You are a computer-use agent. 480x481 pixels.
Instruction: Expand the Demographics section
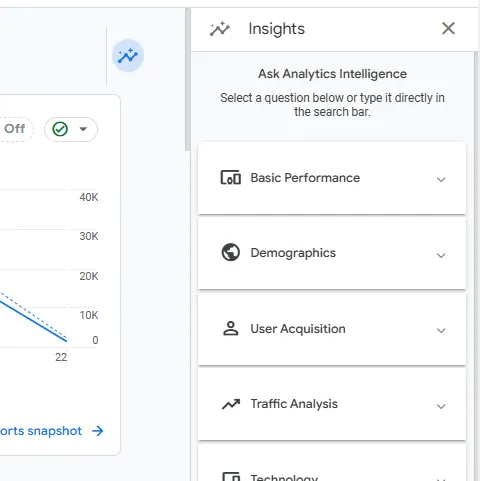click(441, 255)
